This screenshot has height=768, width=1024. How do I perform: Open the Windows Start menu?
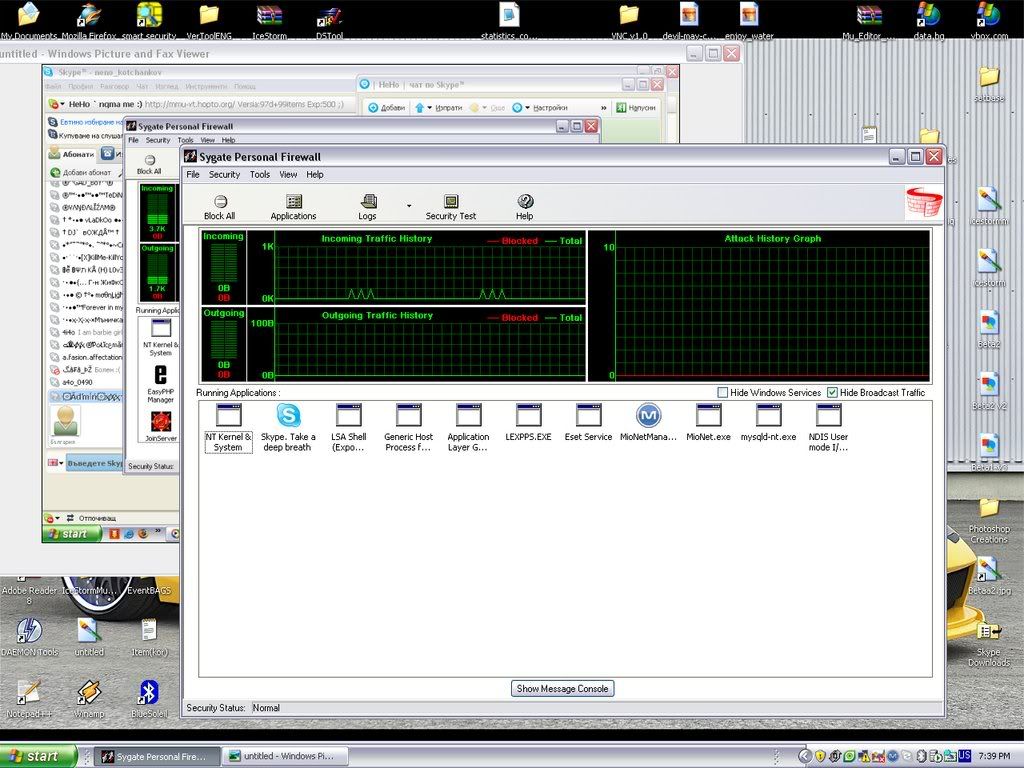(x=37, y=756)
